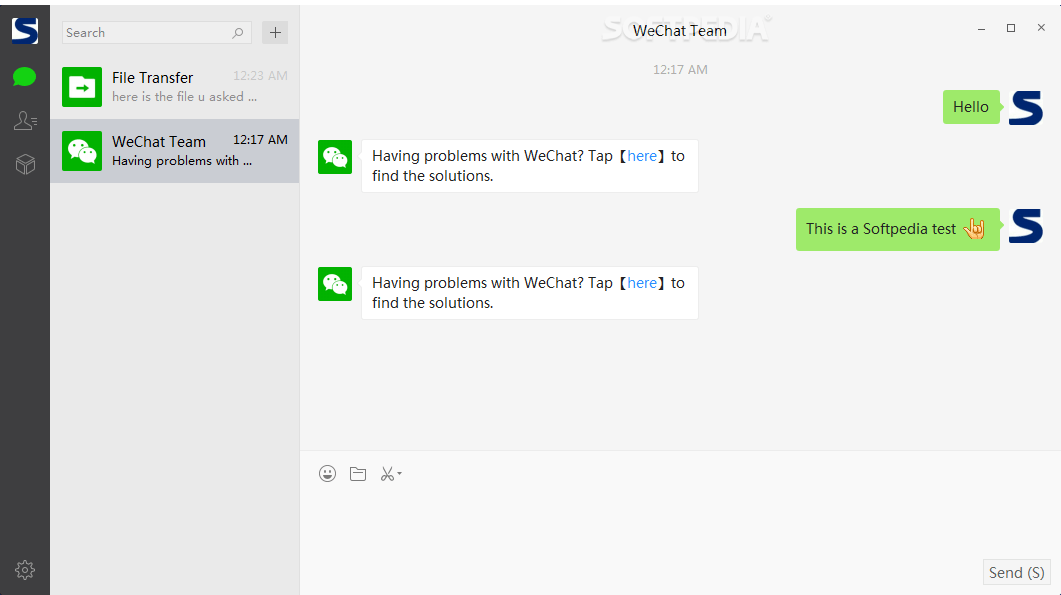Open the emoji sticker picker
The height and width of the screenshot is (595, 1061).
(328, 474)
